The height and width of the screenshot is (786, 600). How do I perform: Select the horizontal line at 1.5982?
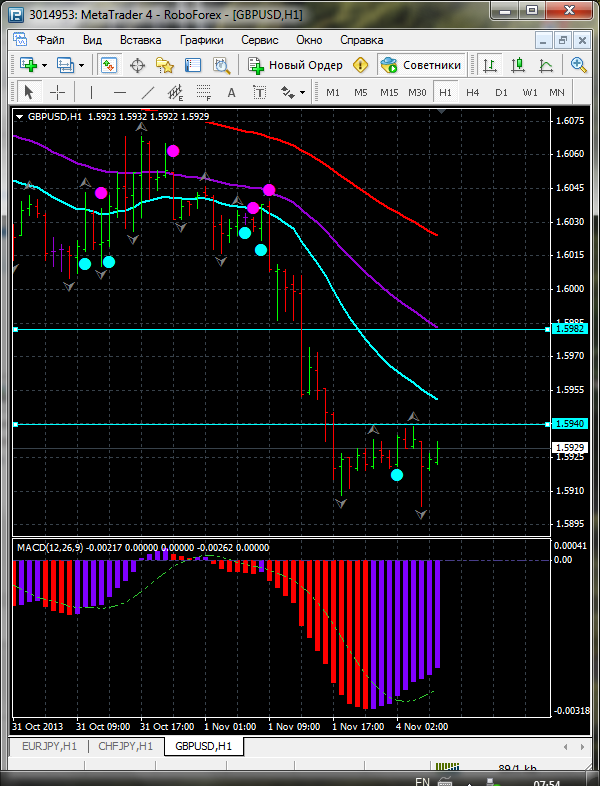281,329
